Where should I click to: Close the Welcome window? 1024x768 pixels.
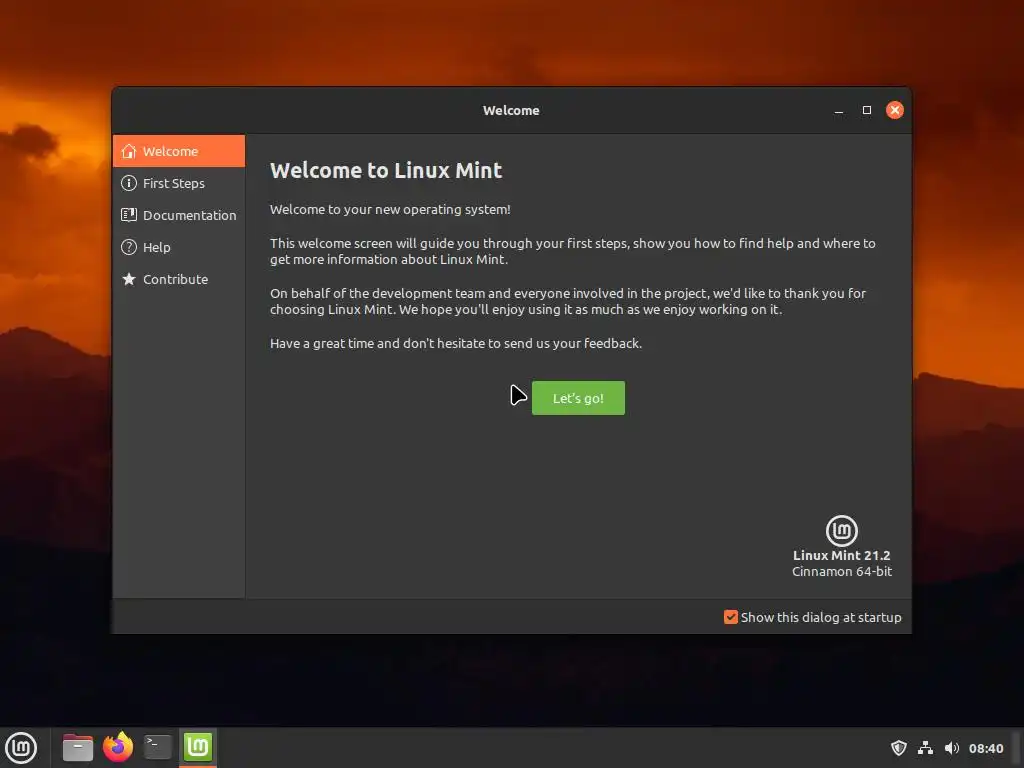point(895,110)
